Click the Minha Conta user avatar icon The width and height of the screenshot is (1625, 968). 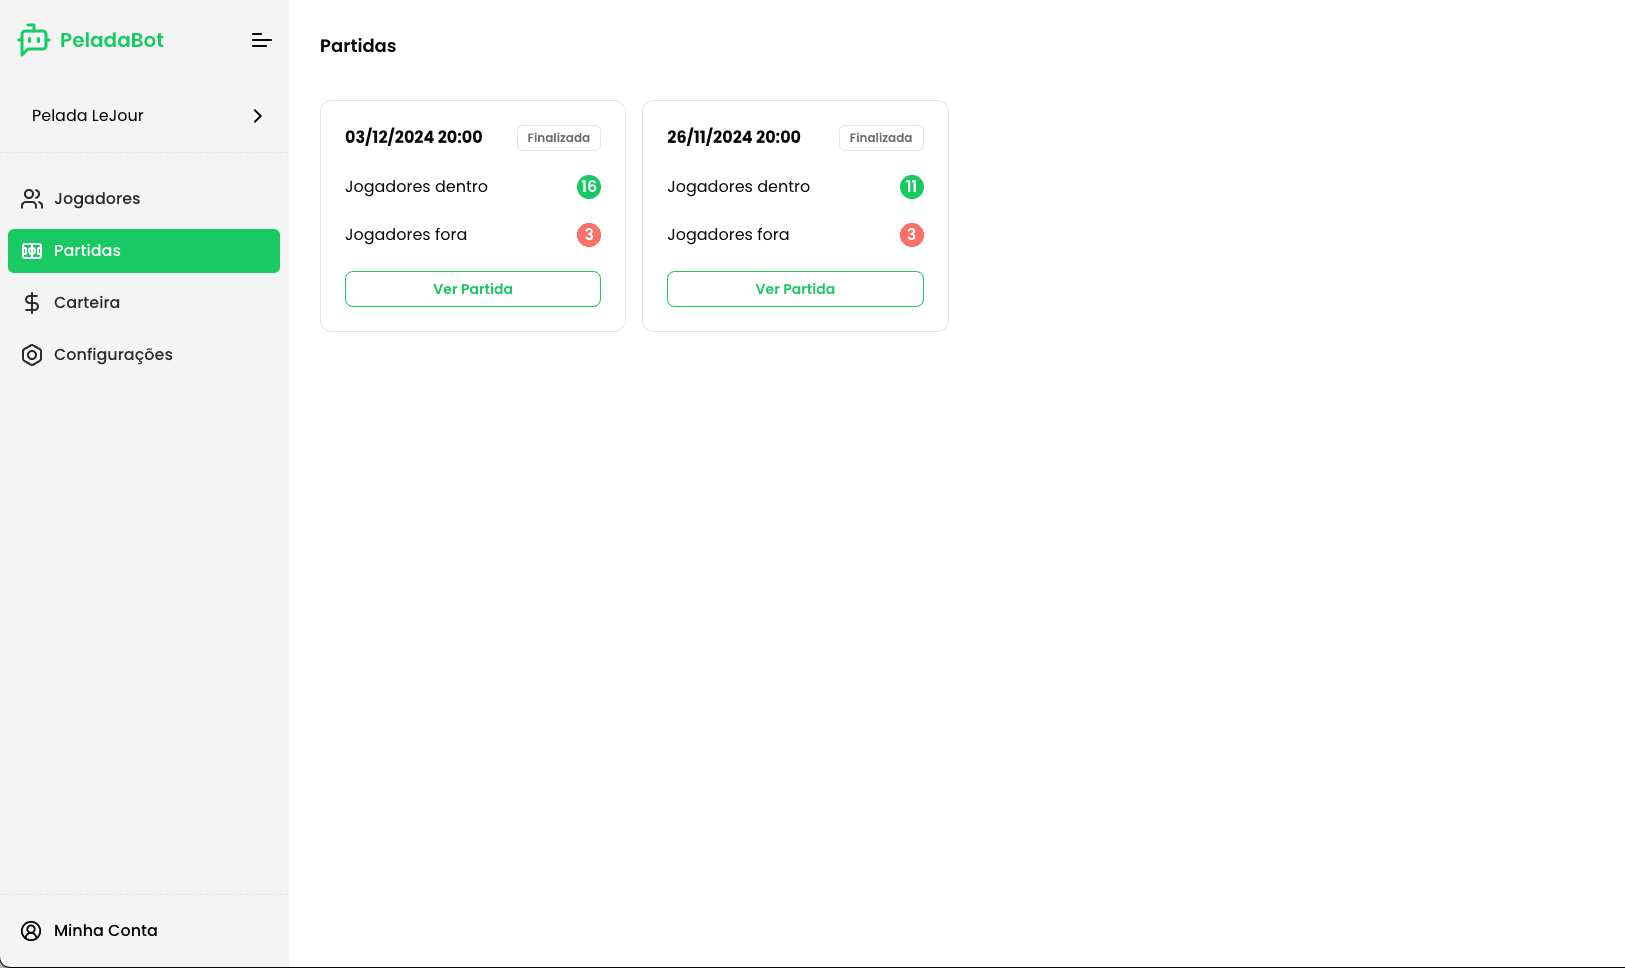pyautogui.click(x=32, y=931)
